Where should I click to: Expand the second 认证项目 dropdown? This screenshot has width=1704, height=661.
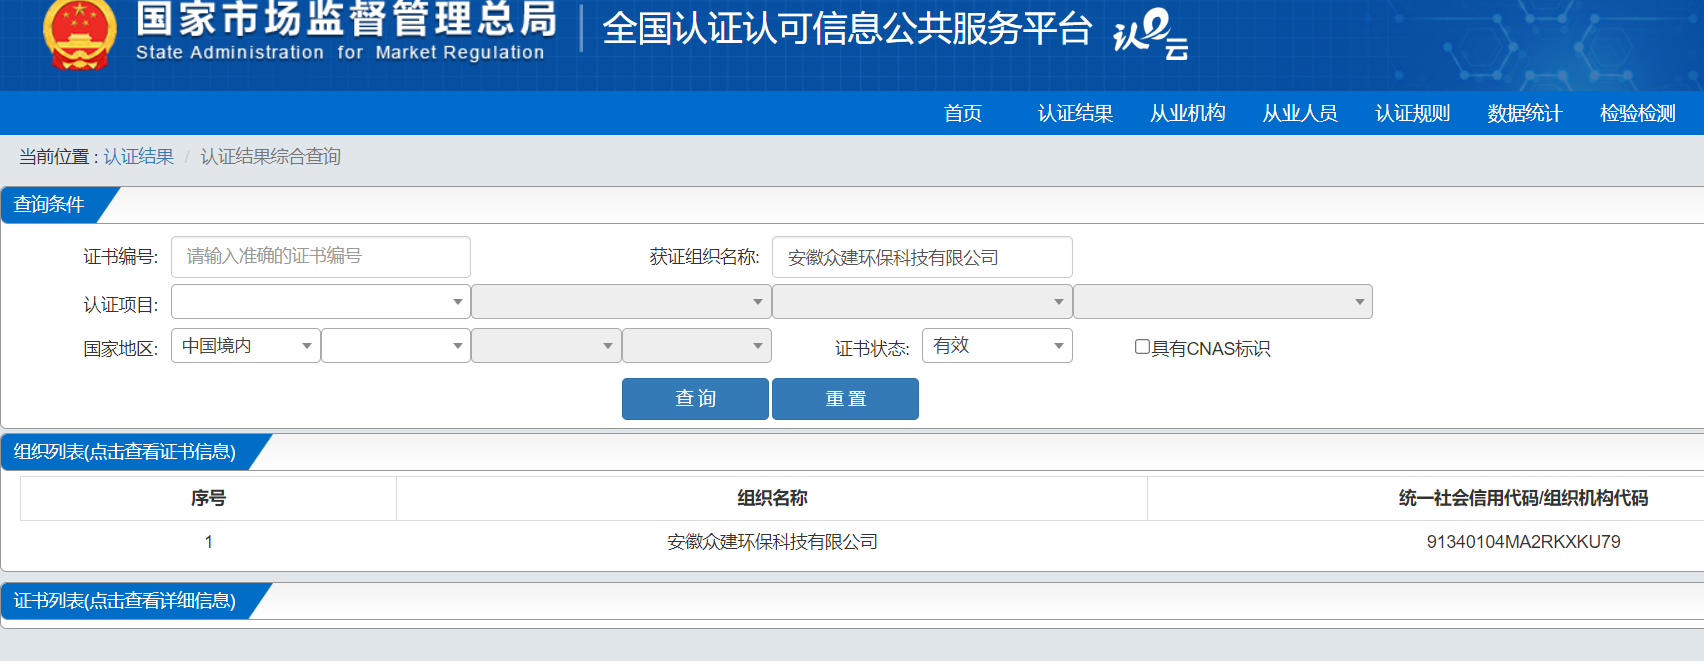(x=621, y=301)
